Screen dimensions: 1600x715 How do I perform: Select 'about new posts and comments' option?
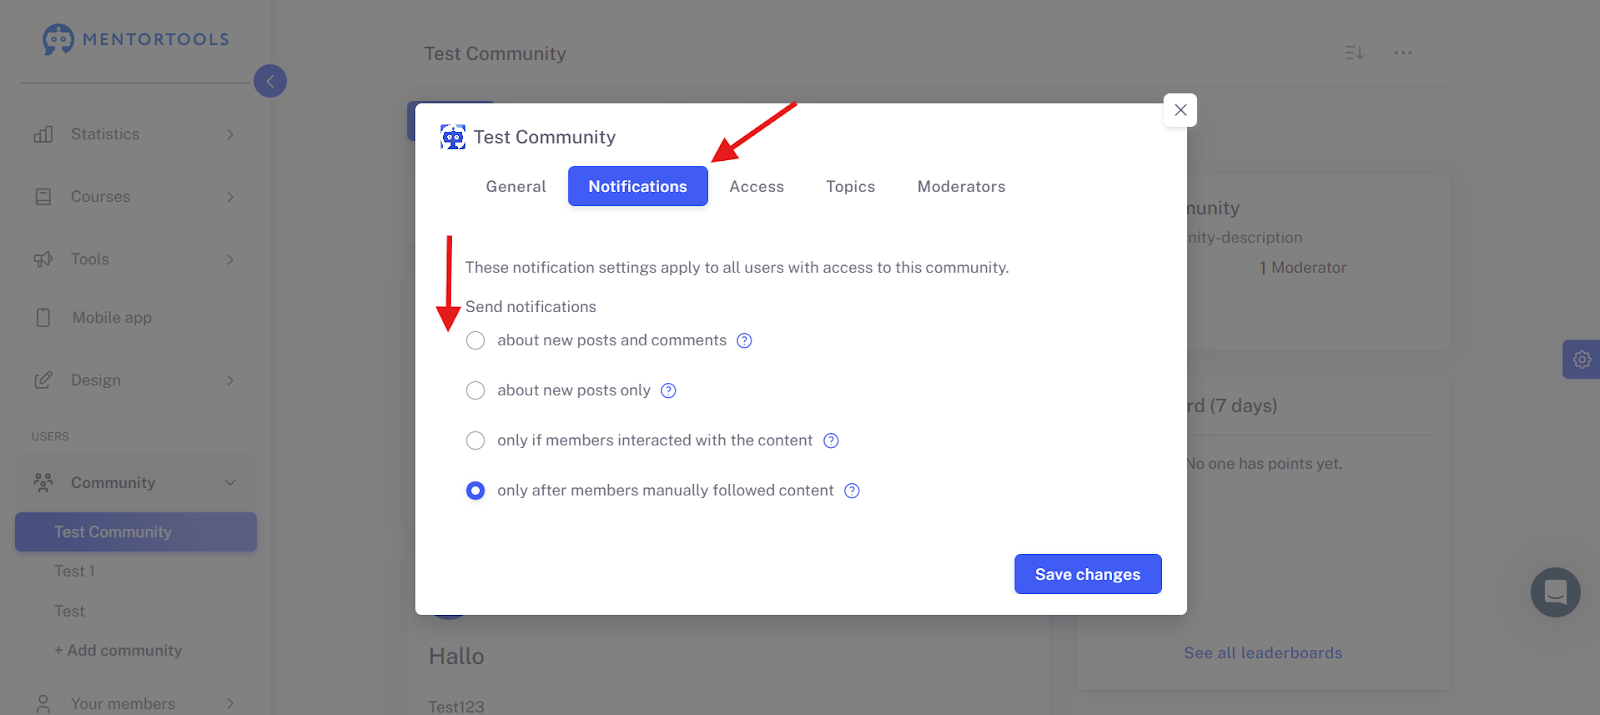tap(476, 341)
